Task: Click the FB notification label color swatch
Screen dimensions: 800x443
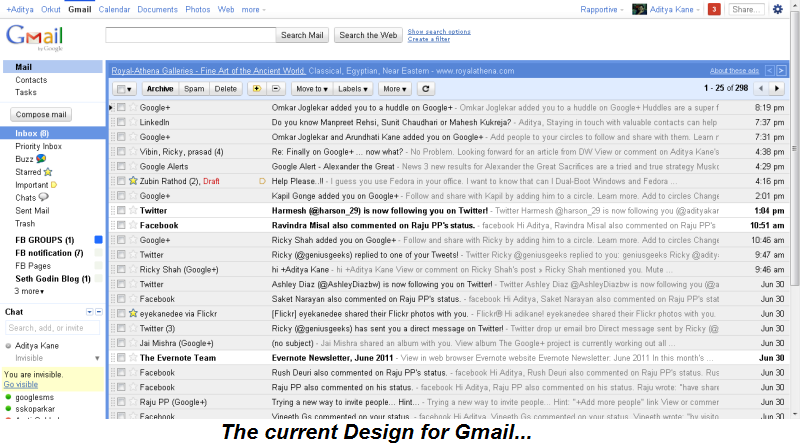Action: (x=98, y=253)
